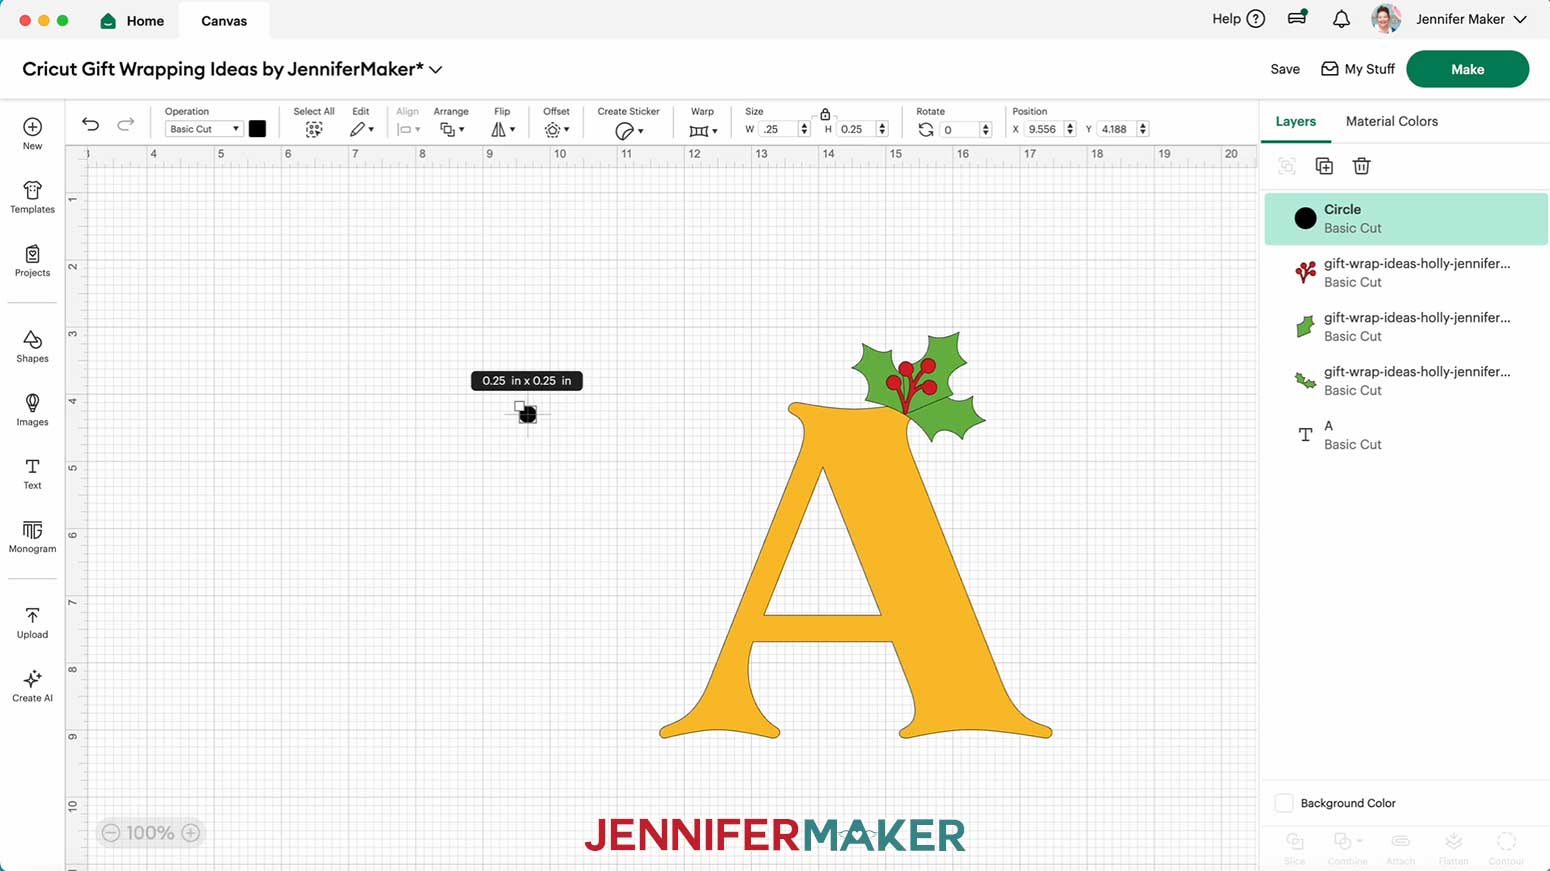Screen dimensions: 1550x871
Task: Select the Layers tab
Action: (1295, 121)
